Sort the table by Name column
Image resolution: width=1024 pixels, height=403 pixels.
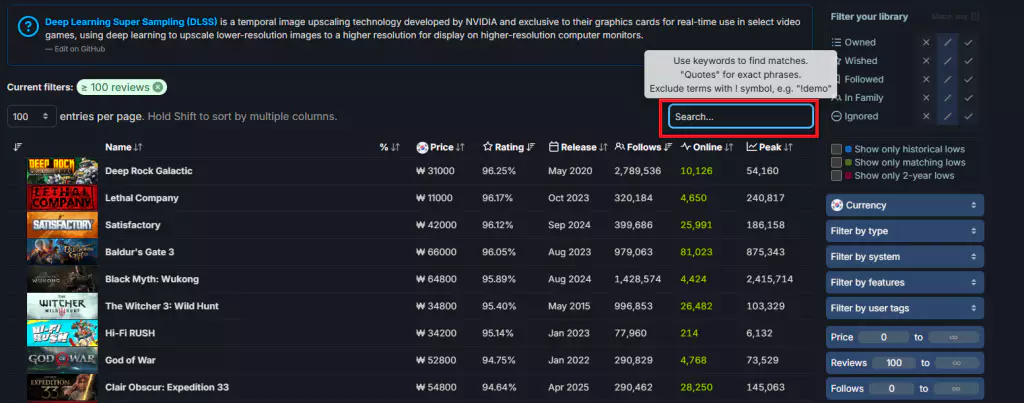pyautogui.click(x=118, y=148)
